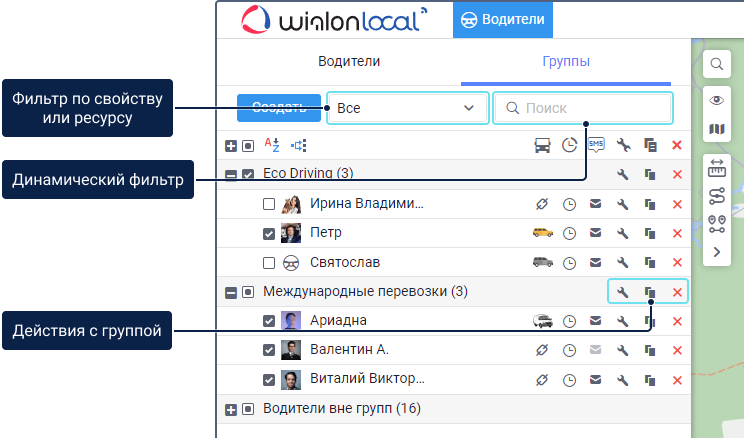
Task: Click the unbound unit icon for Валентин А.
Action: (x=542, y=350)
